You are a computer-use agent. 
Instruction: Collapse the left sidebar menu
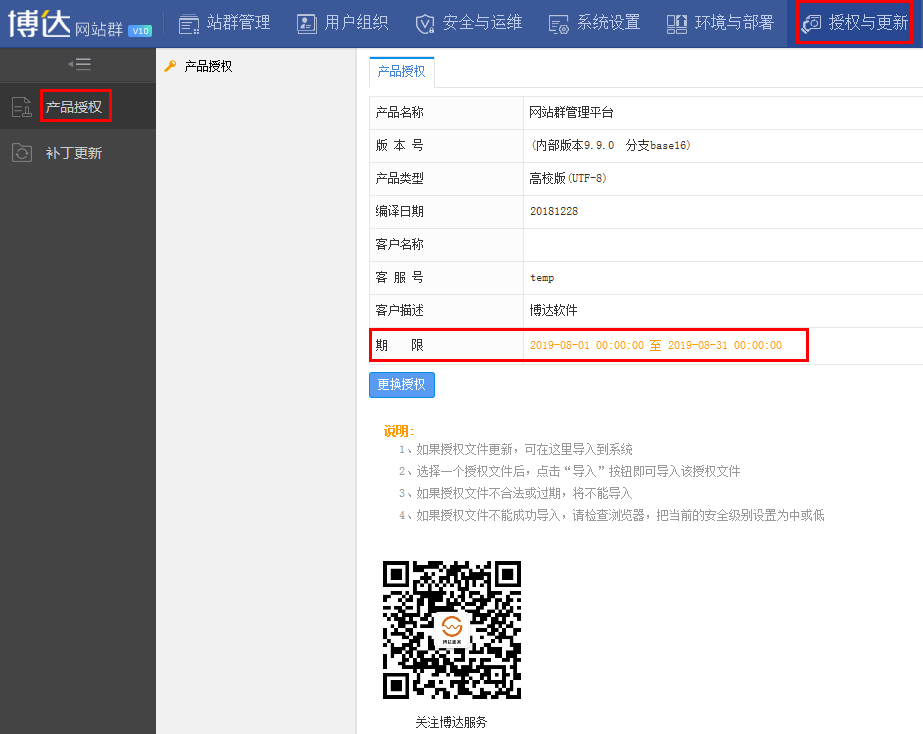click(x=78, y=64)
